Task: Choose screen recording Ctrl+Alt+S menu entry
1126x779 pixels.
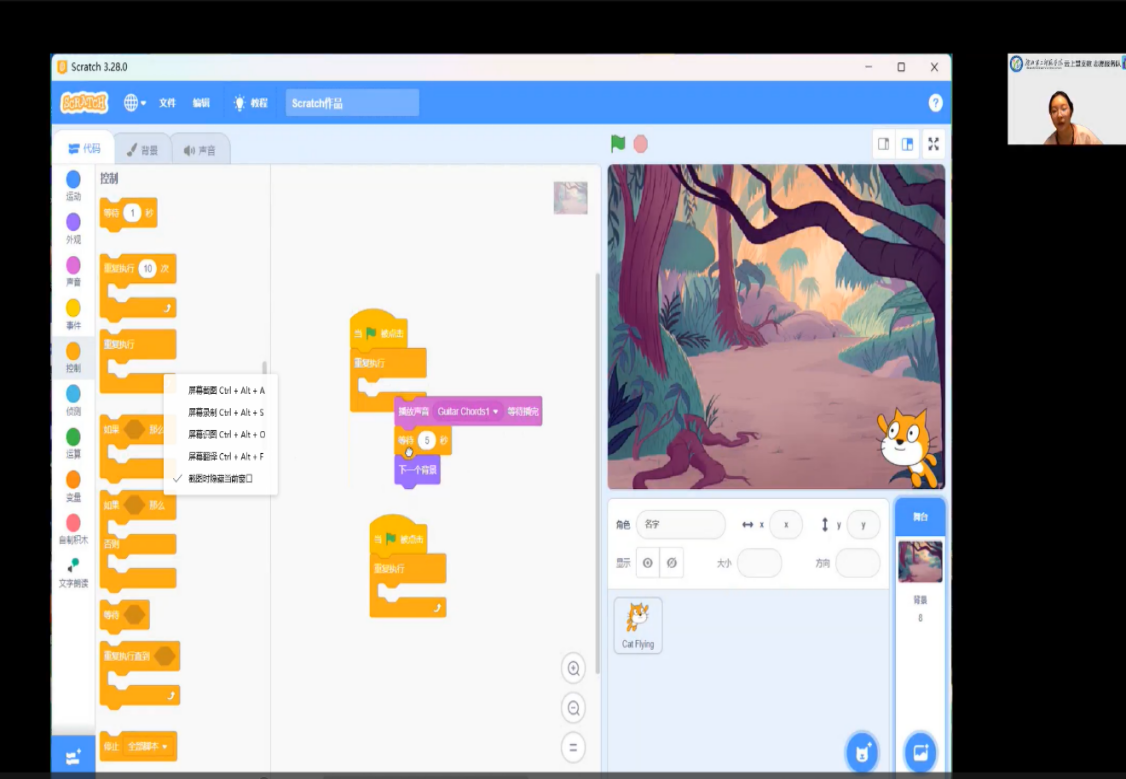Action: coord(226,412)
